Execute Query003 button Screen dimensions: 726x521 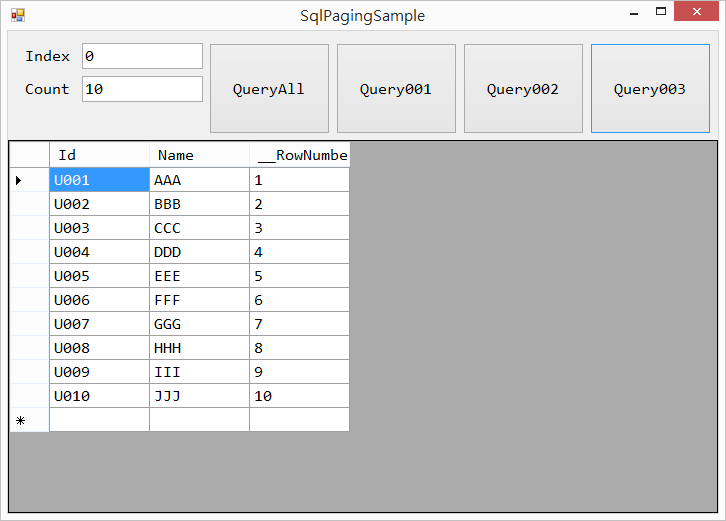click(650, 89)
